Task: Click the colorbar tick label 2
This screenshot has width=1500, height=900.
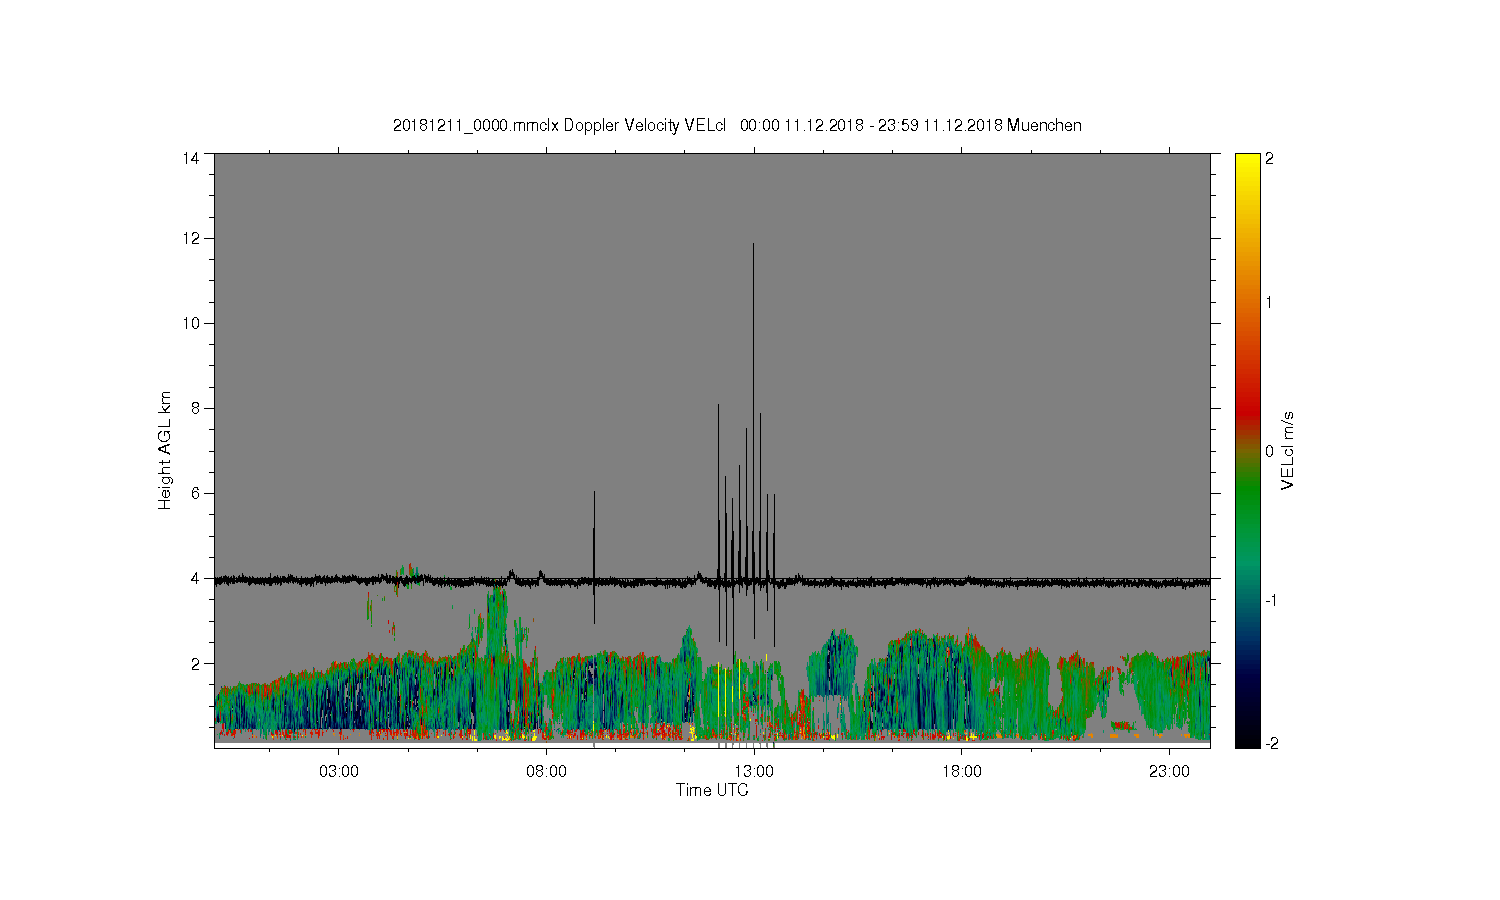Action: (x=1270, y=158)
